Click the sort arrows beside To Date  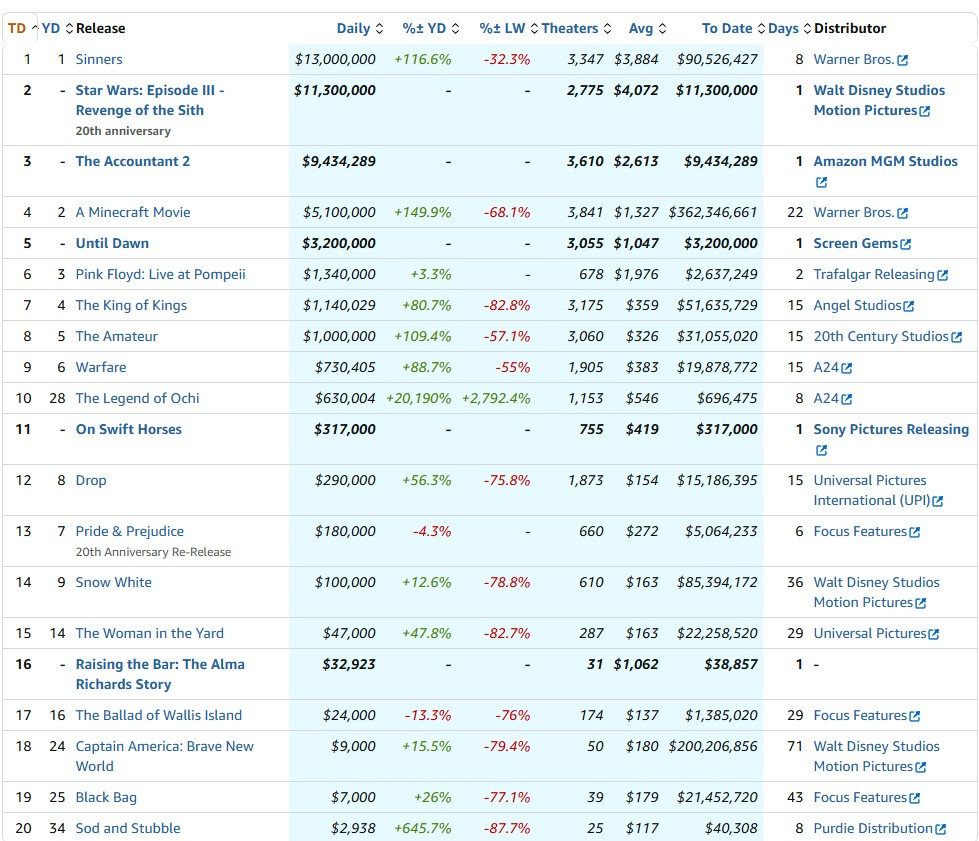(x=760, y=29)
